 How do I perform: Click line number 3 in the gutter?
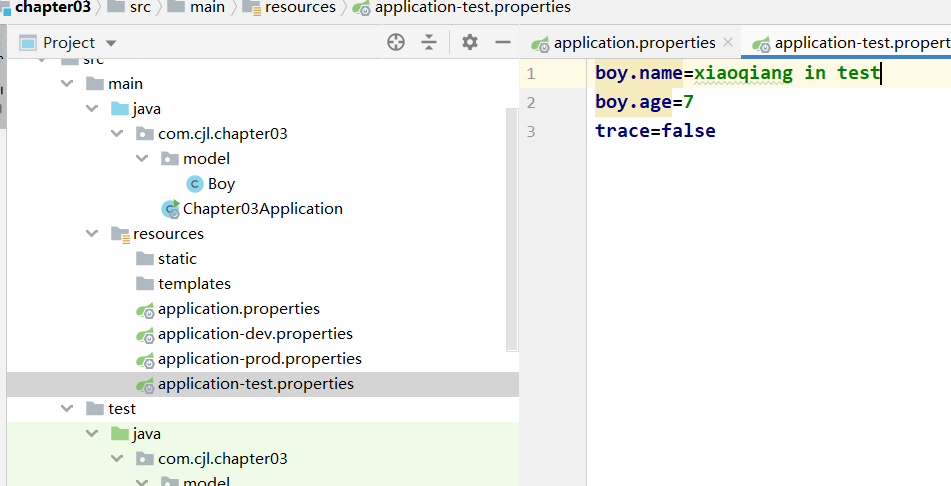(531, 131)
